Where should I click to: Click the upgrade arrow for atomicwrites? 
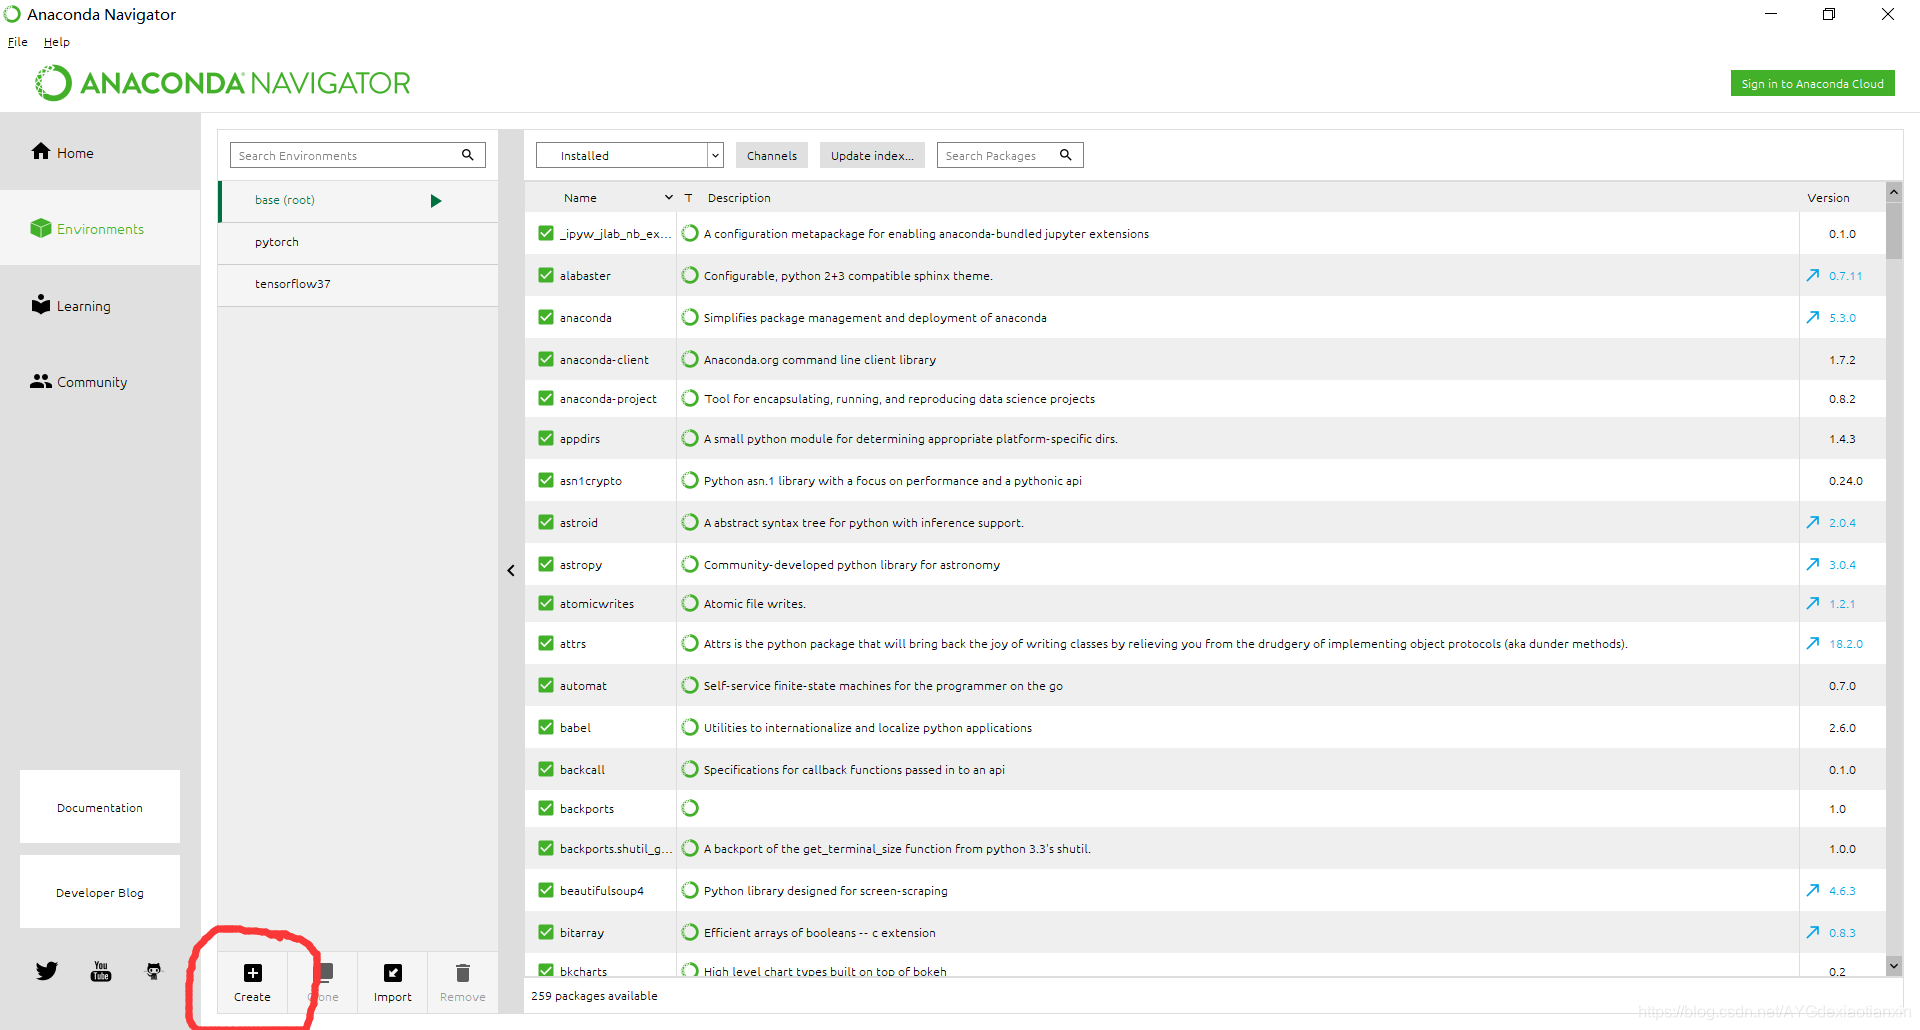pos(1813,603)
